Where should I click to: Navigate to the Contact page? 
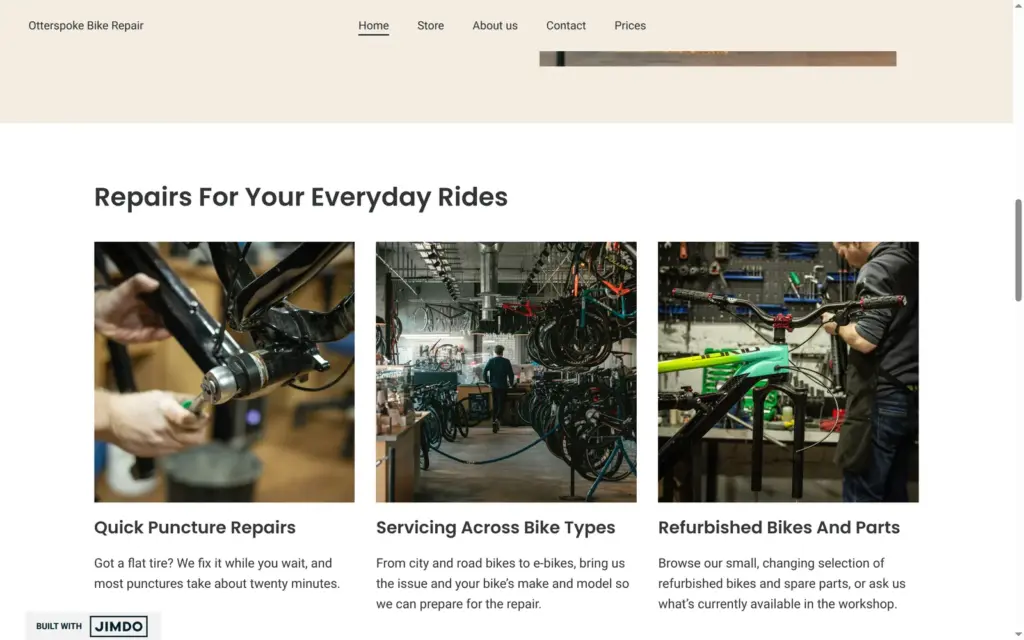click(x=566, y=25)
